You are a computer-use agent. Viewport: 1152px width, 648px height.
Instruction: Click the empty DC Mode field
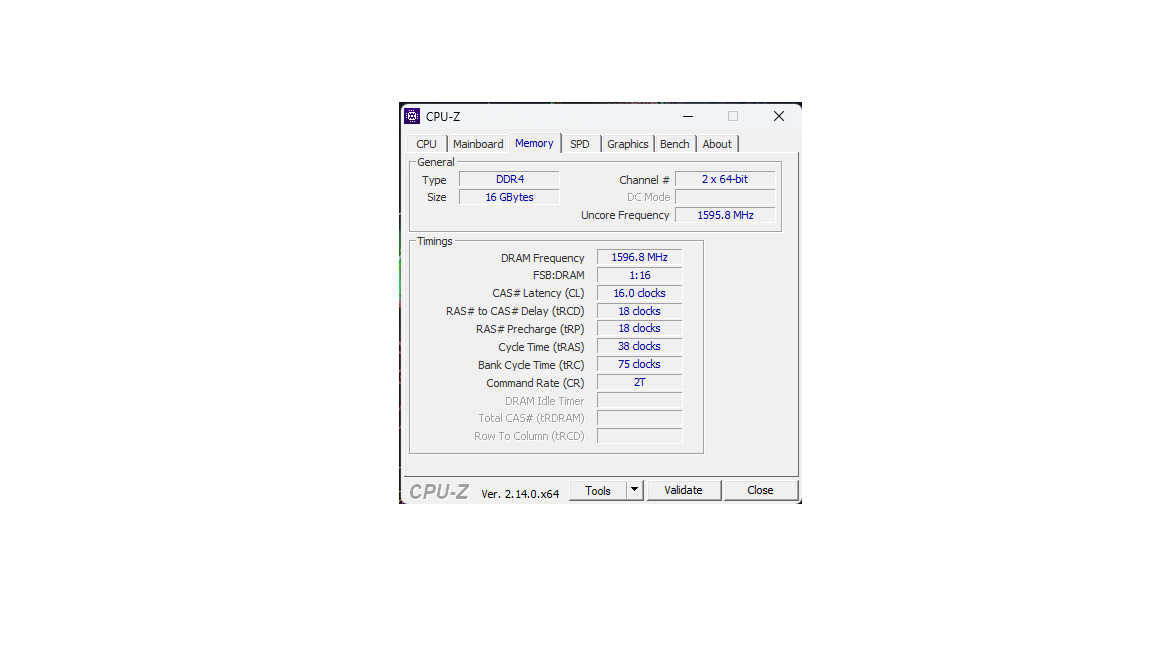click(725, 197)
